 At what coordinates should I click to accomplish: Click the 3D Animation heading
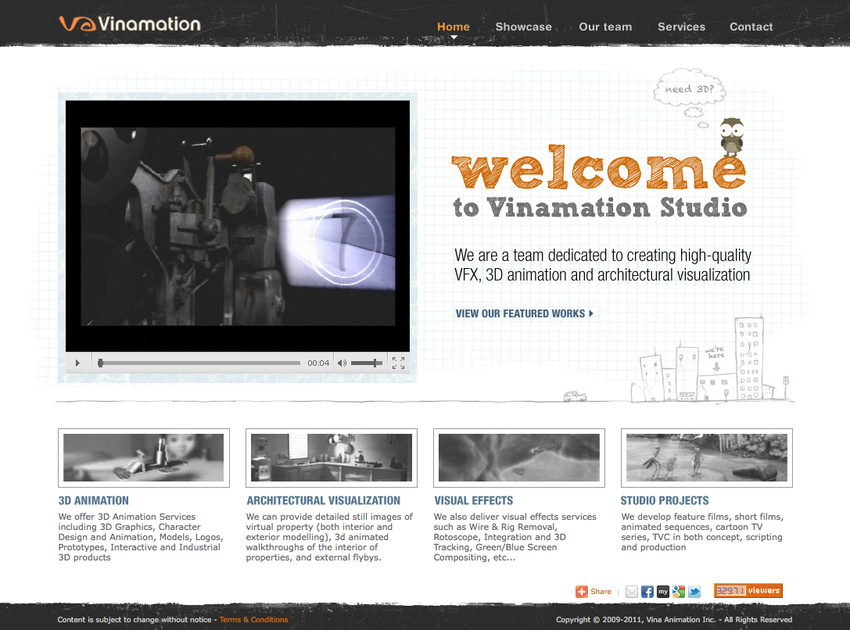[94, 500]
